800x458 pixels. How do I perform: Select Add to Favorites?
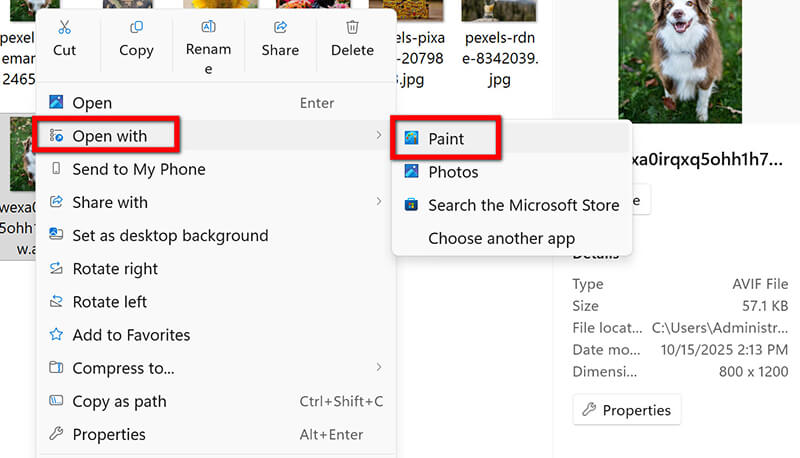tap(131, 335)
